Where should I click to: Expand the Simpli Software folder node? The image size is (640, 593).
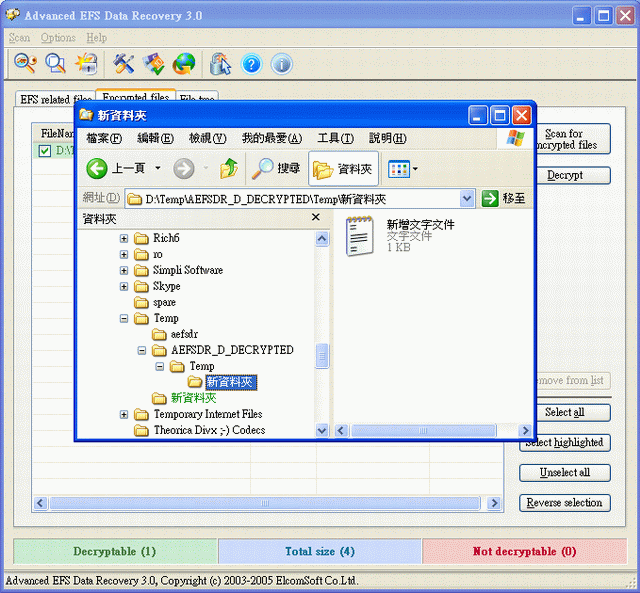click(124, 270)
